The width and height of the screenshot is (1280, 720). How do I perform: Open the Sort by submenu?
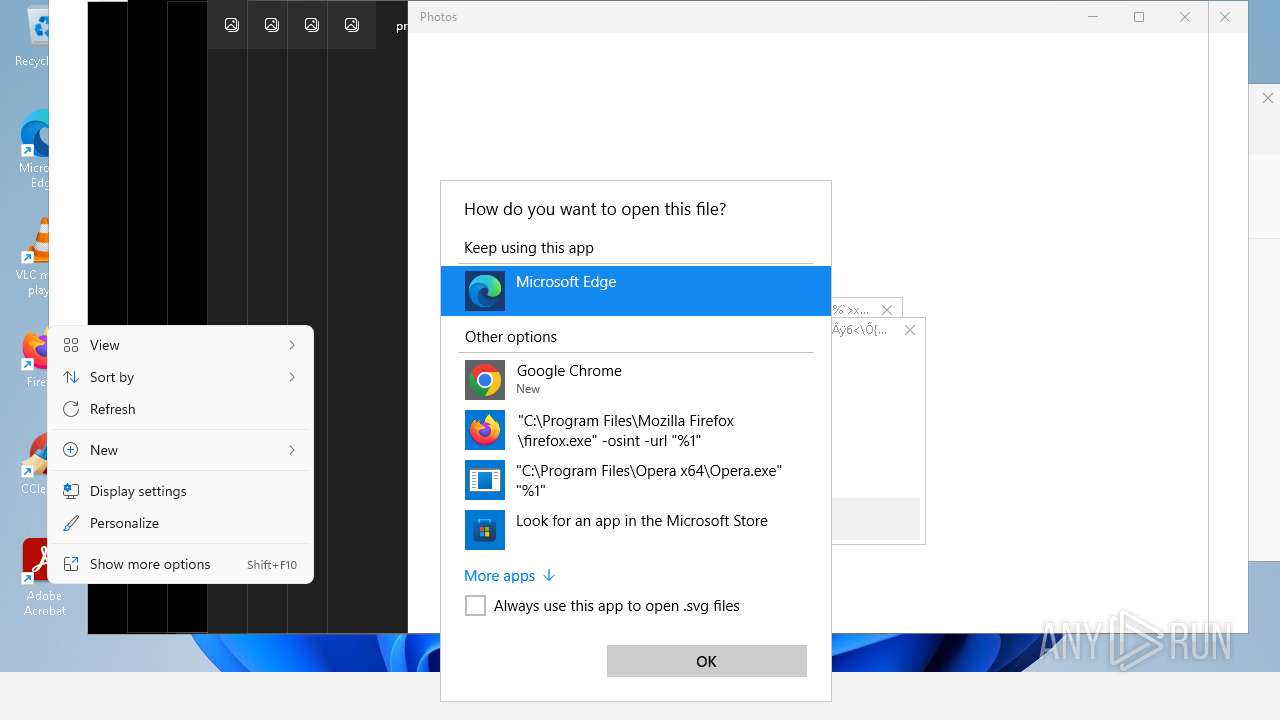coord(181,377)
